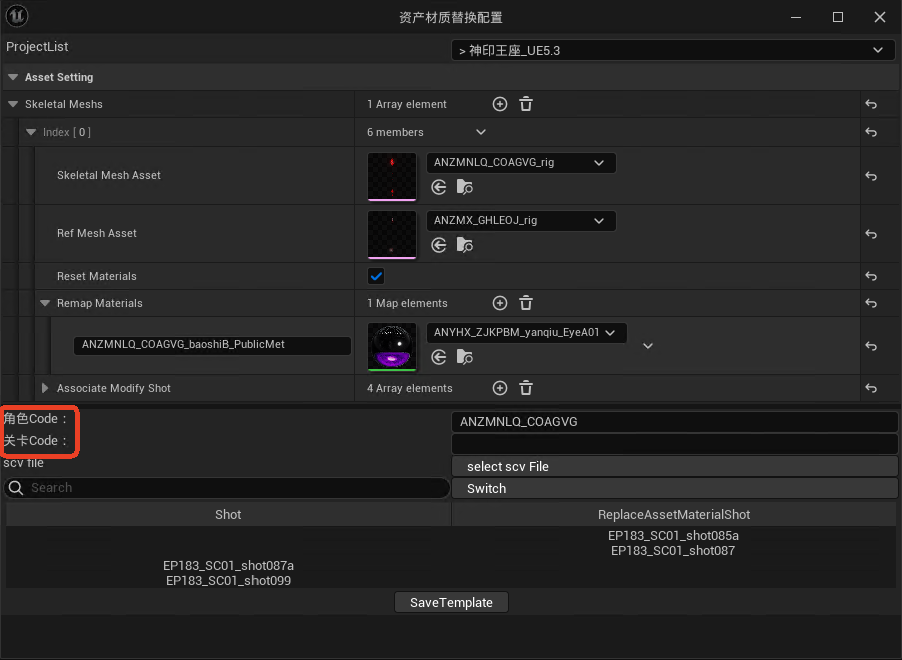Screen dimensions: 902x660
Task: Toggle the Reset Materials checkbox
Action: click(x=376, y=276)
